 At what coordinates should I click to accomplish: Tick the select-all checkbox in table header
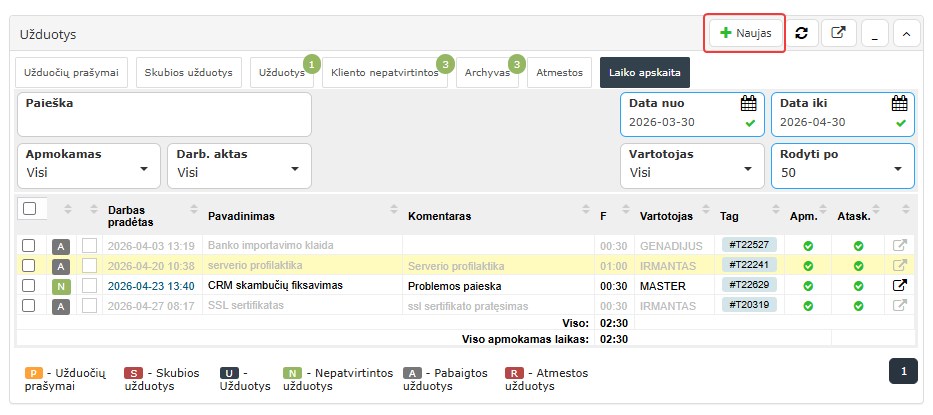click(x=29, y=208)
